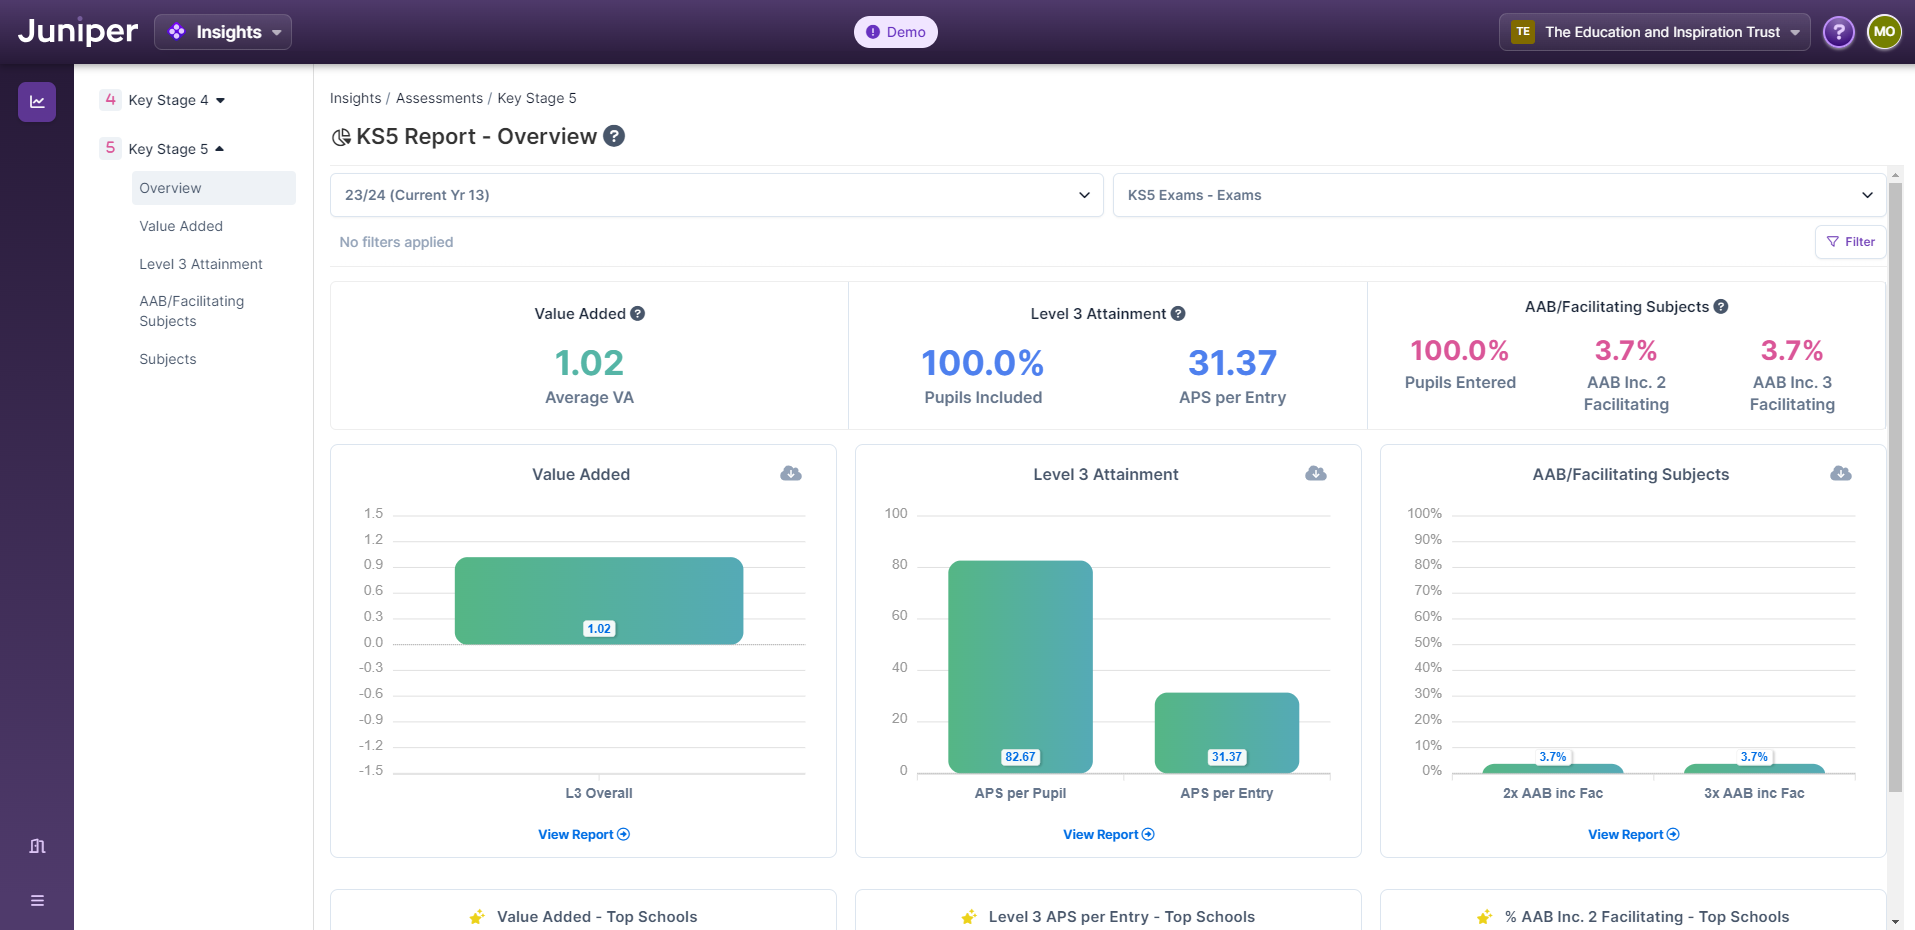Viewport: 1915px width, 930px height.
Task: Click the L3 Overall bar in Value Added chart
Action: 599,601
